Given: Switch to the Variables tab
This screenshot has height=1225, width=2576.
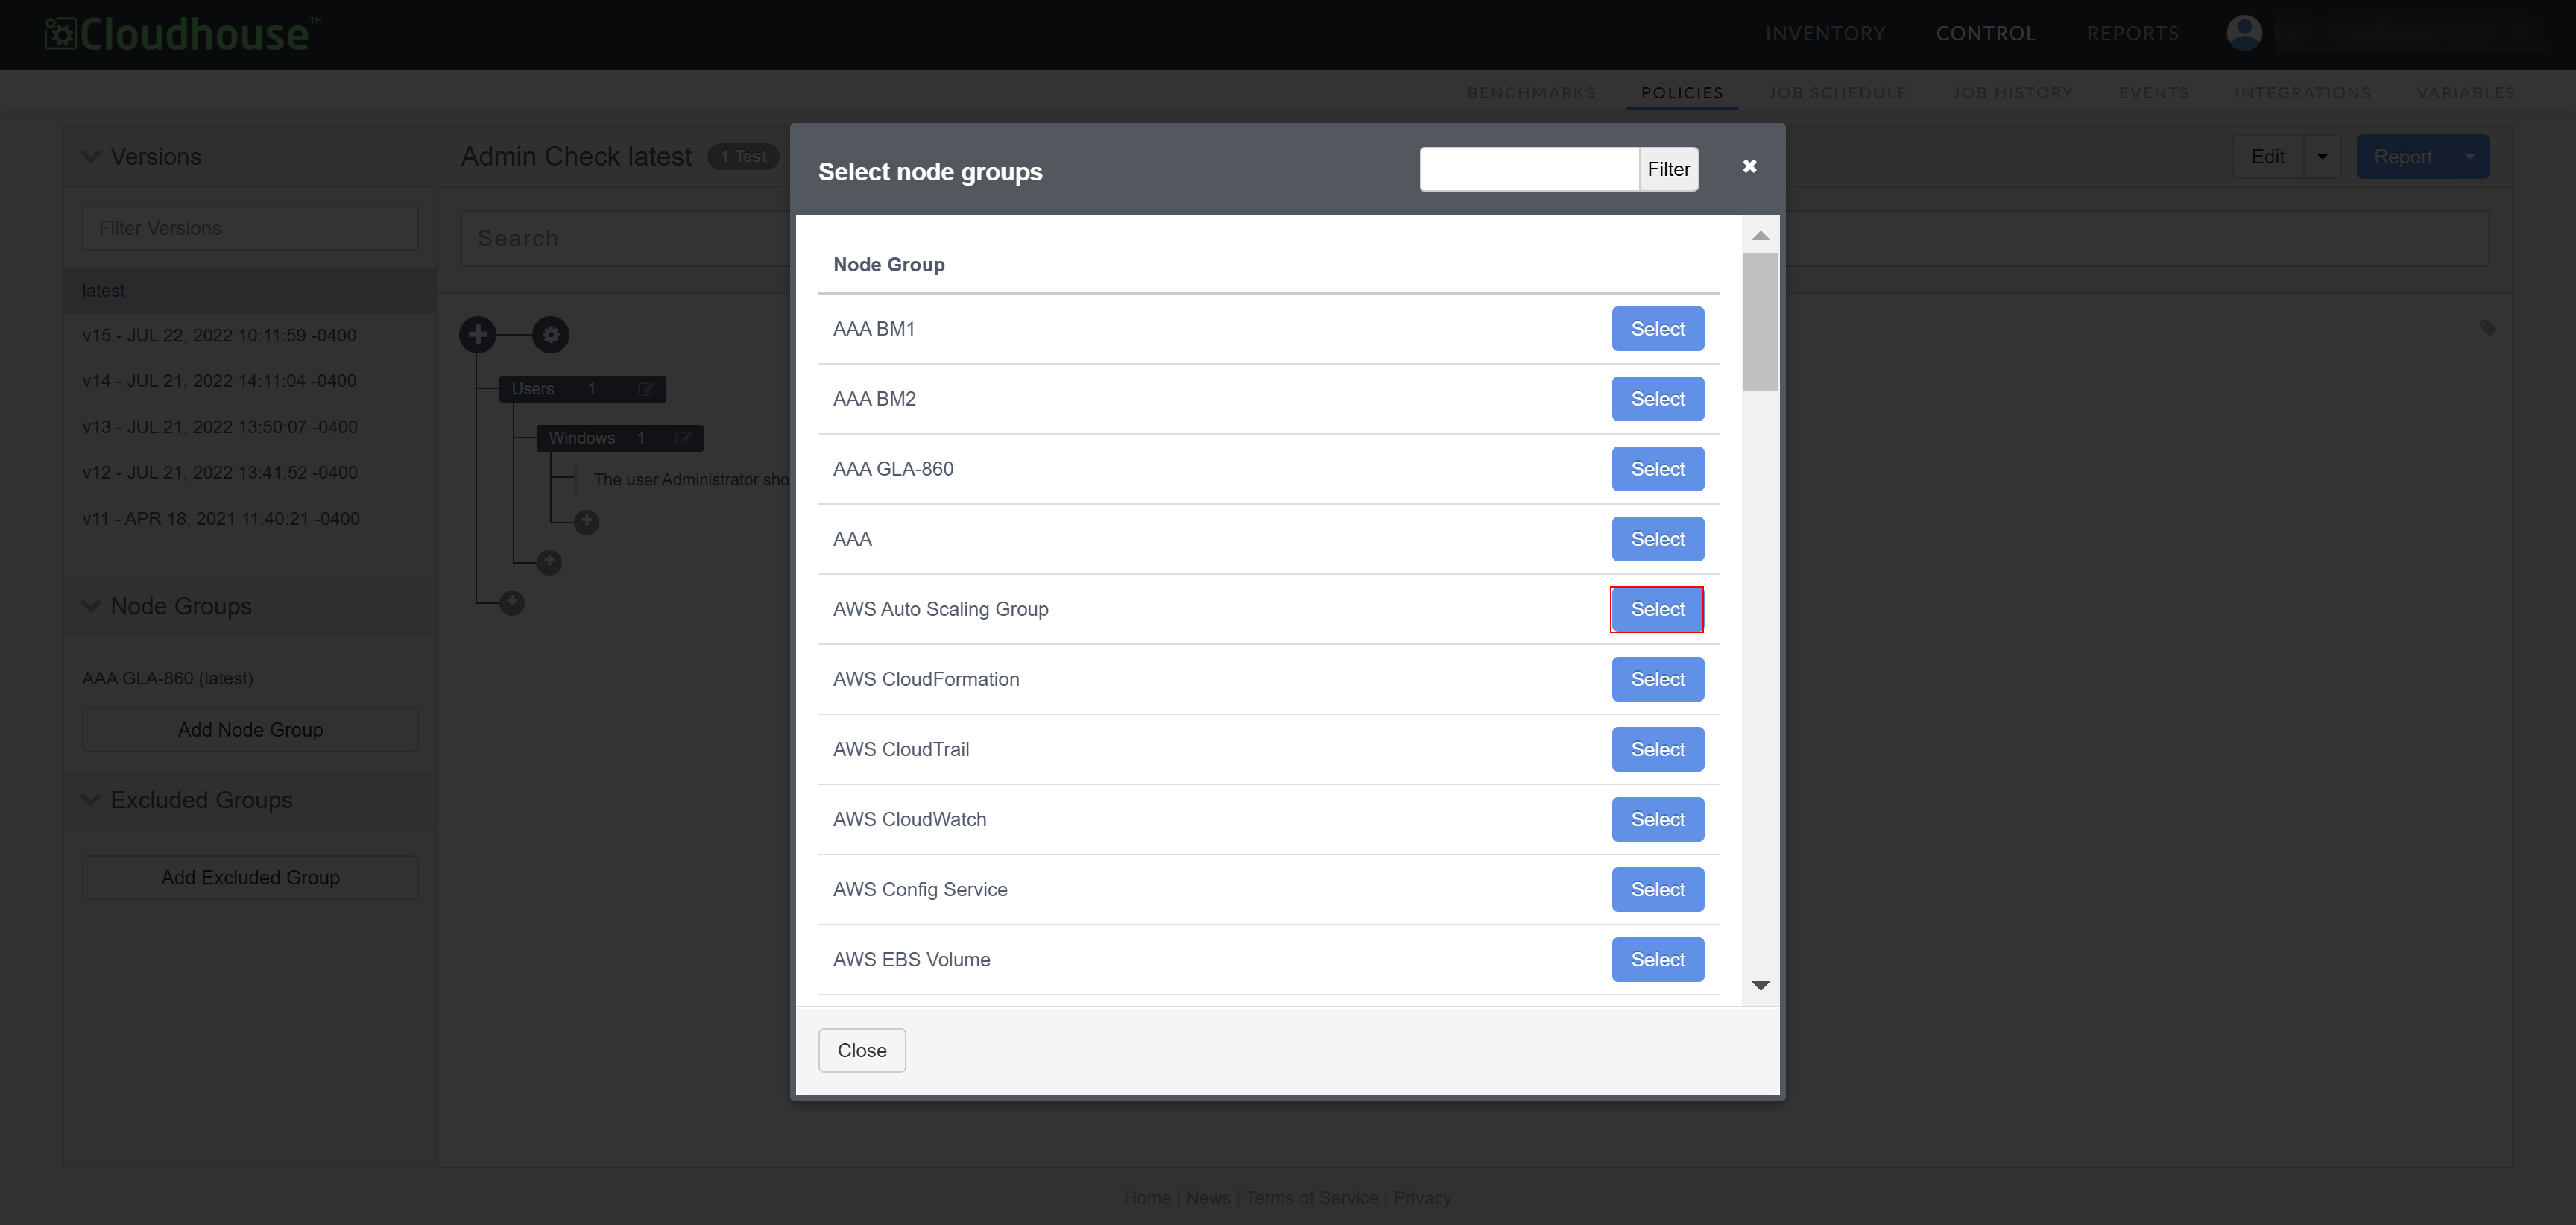Looking at the screenshot, I should (x=2466, y=92).
